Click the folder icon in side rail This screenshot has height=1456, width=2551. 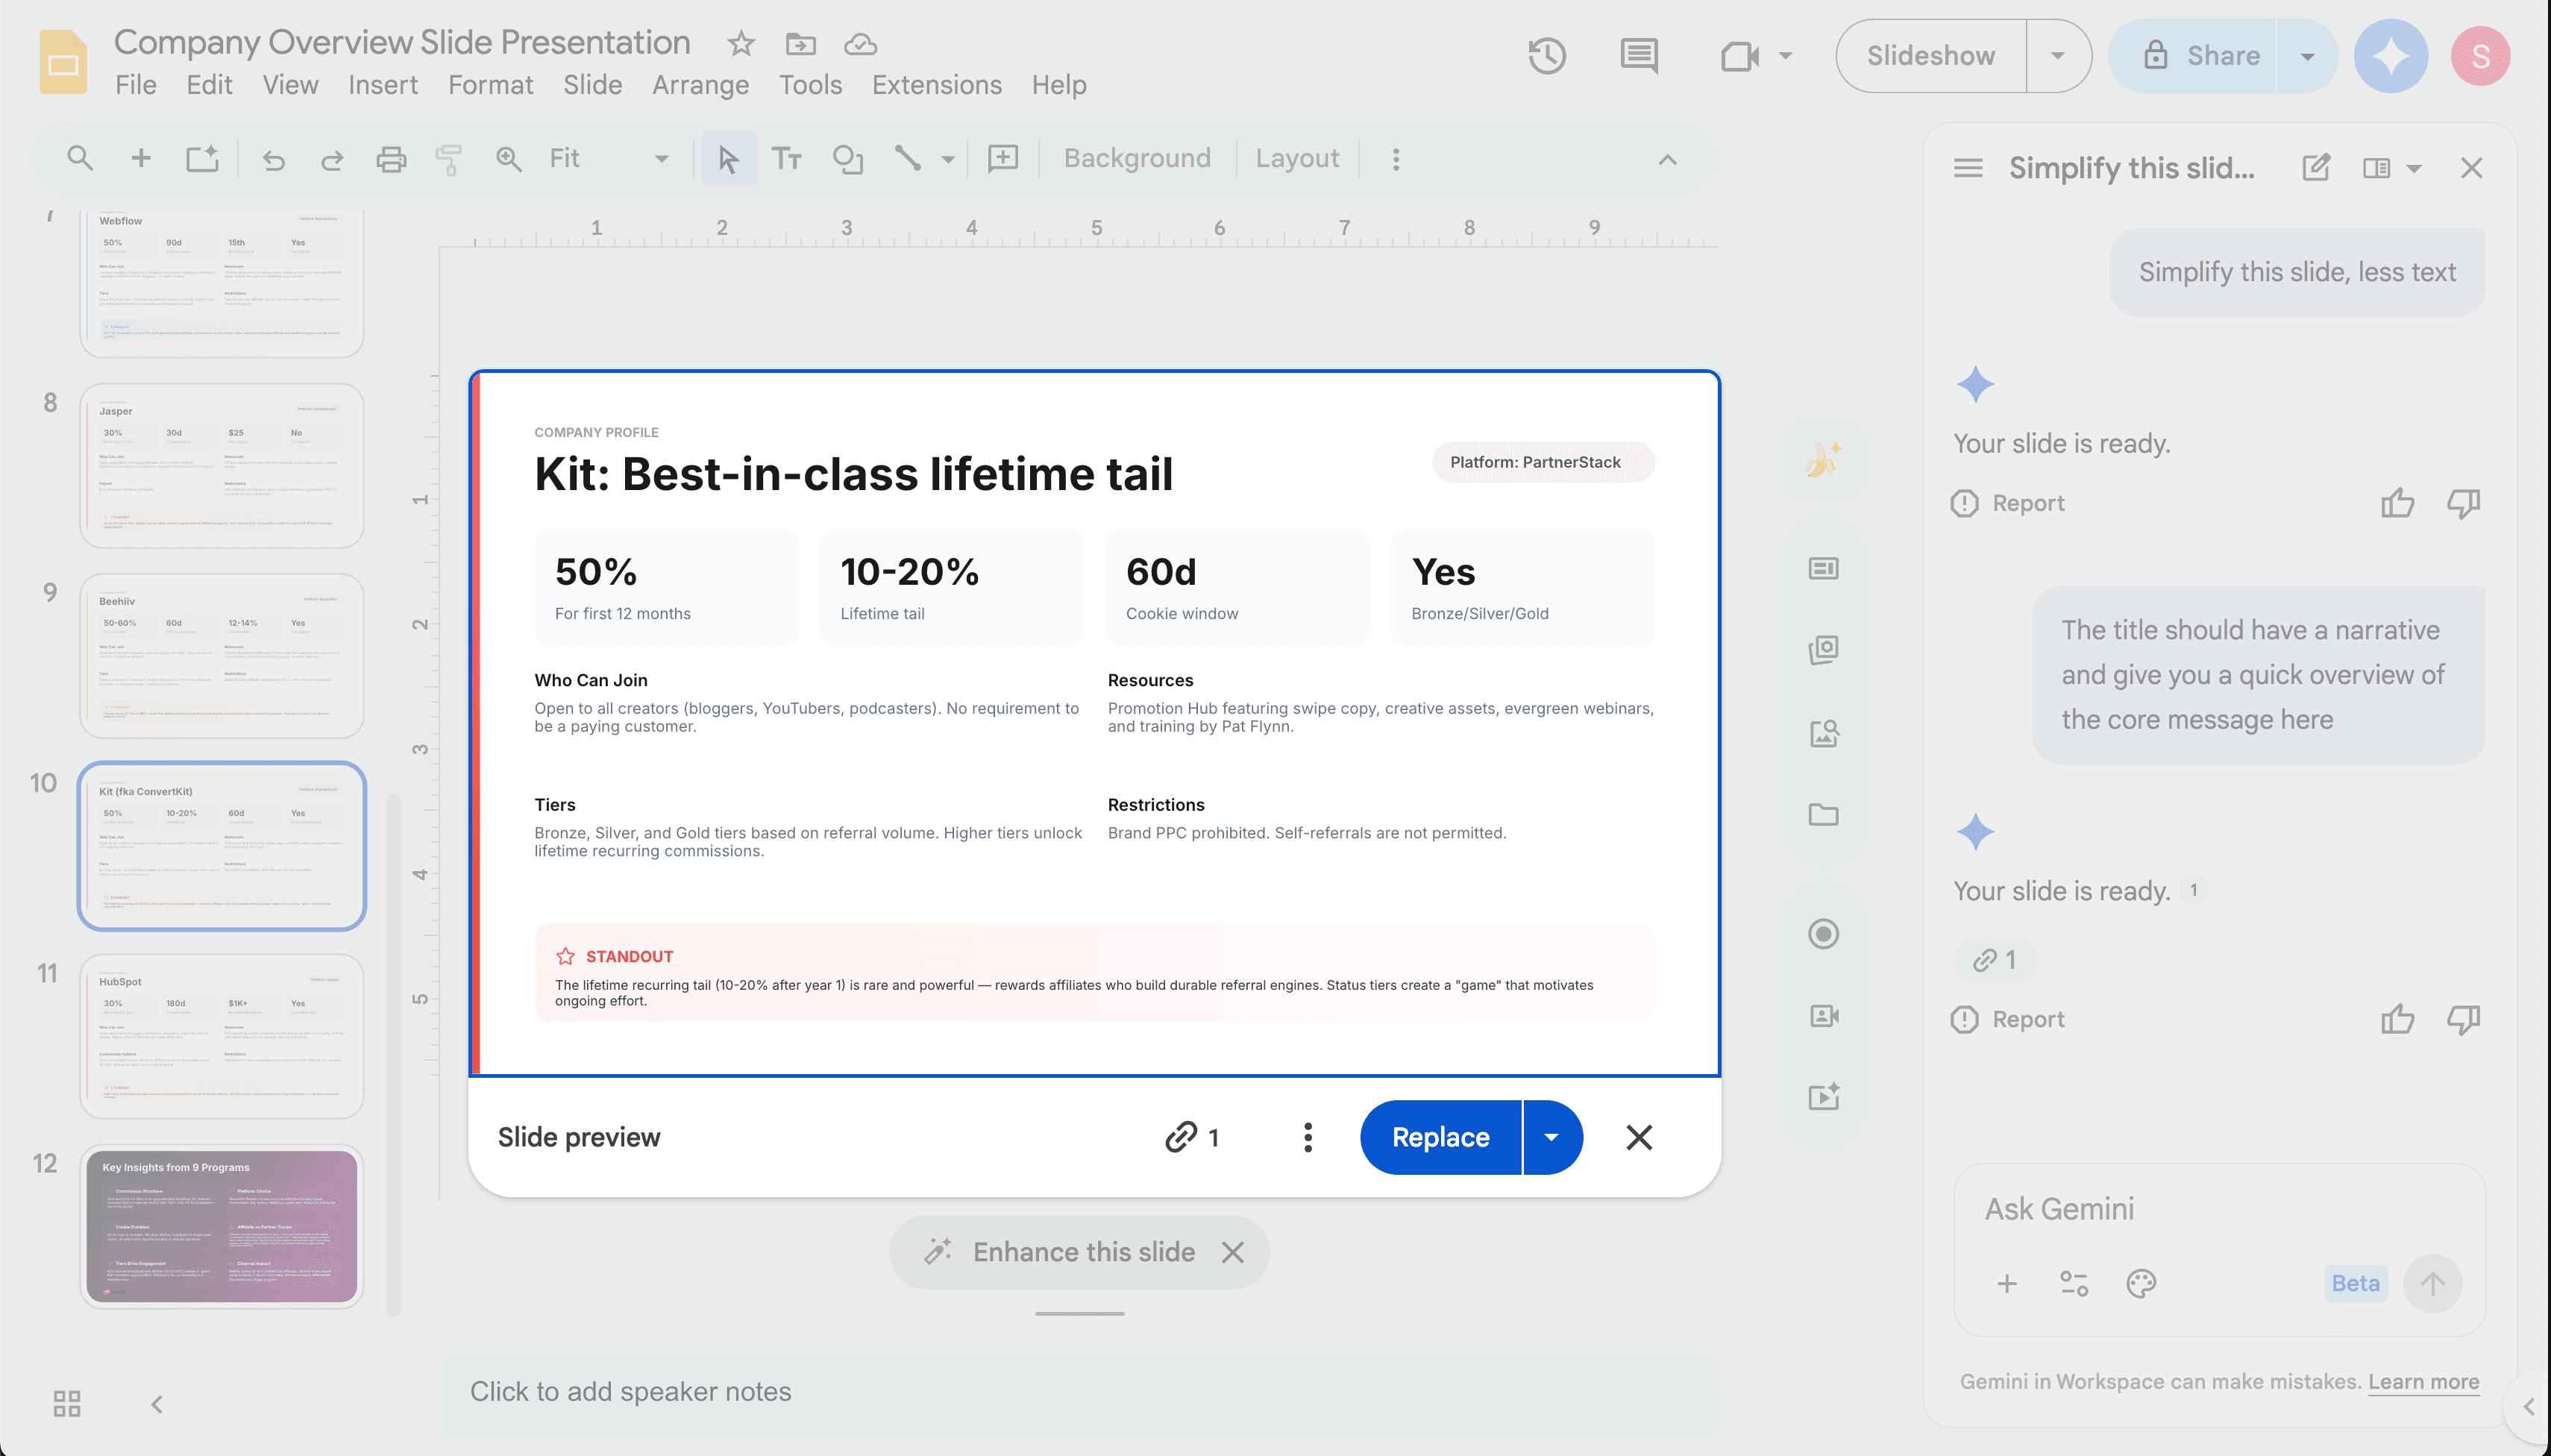[1823, 814]
